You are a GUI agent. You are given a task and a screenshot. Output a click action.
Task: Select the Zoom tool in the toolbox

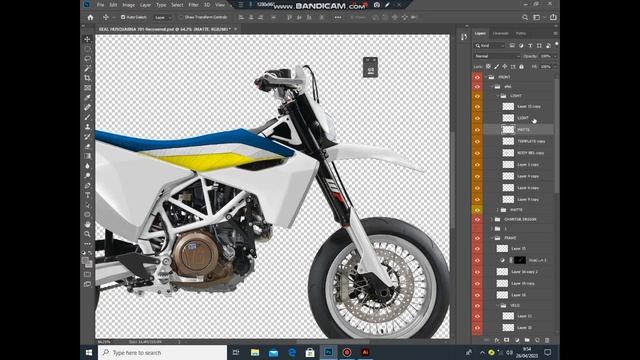pyautogui.click(x=87, y=234)
